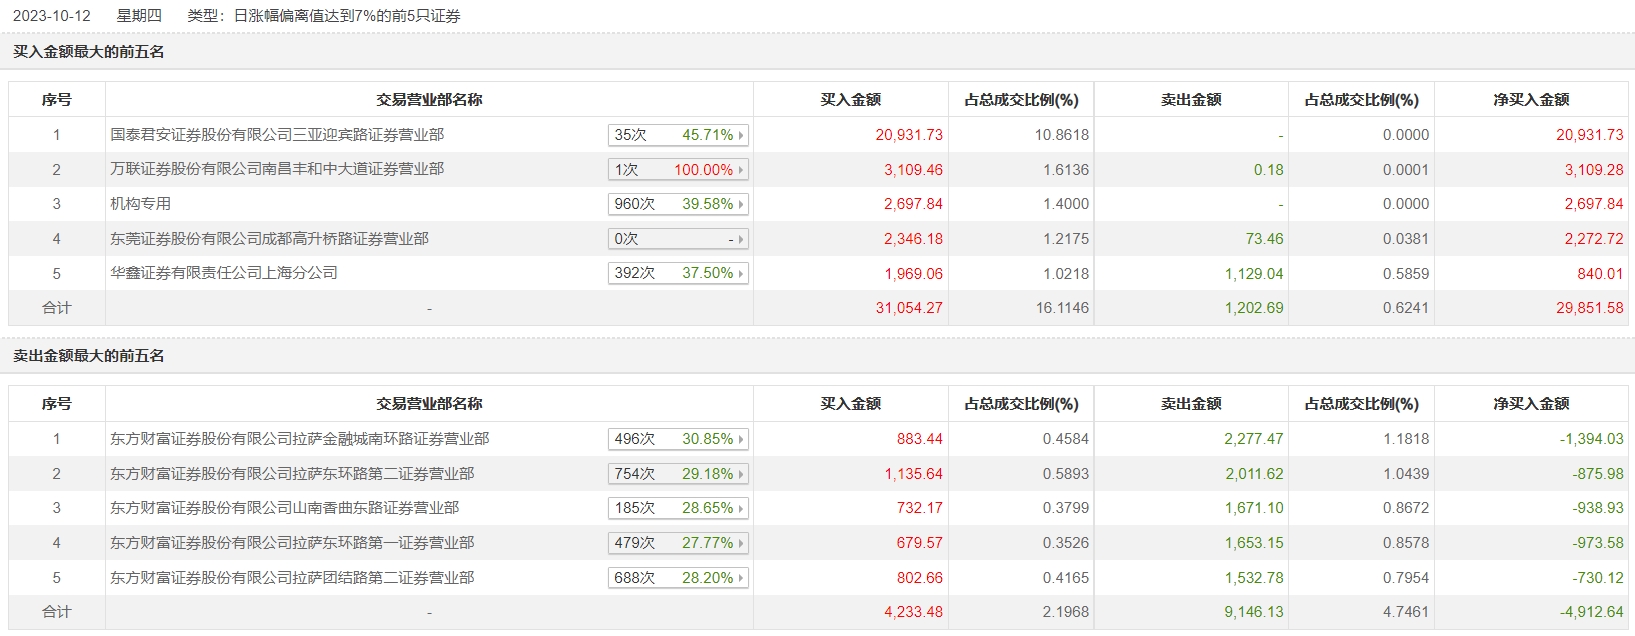Open the 185次 28.65% dropdown
1635x636 pixels.
(x=678, y=508)
